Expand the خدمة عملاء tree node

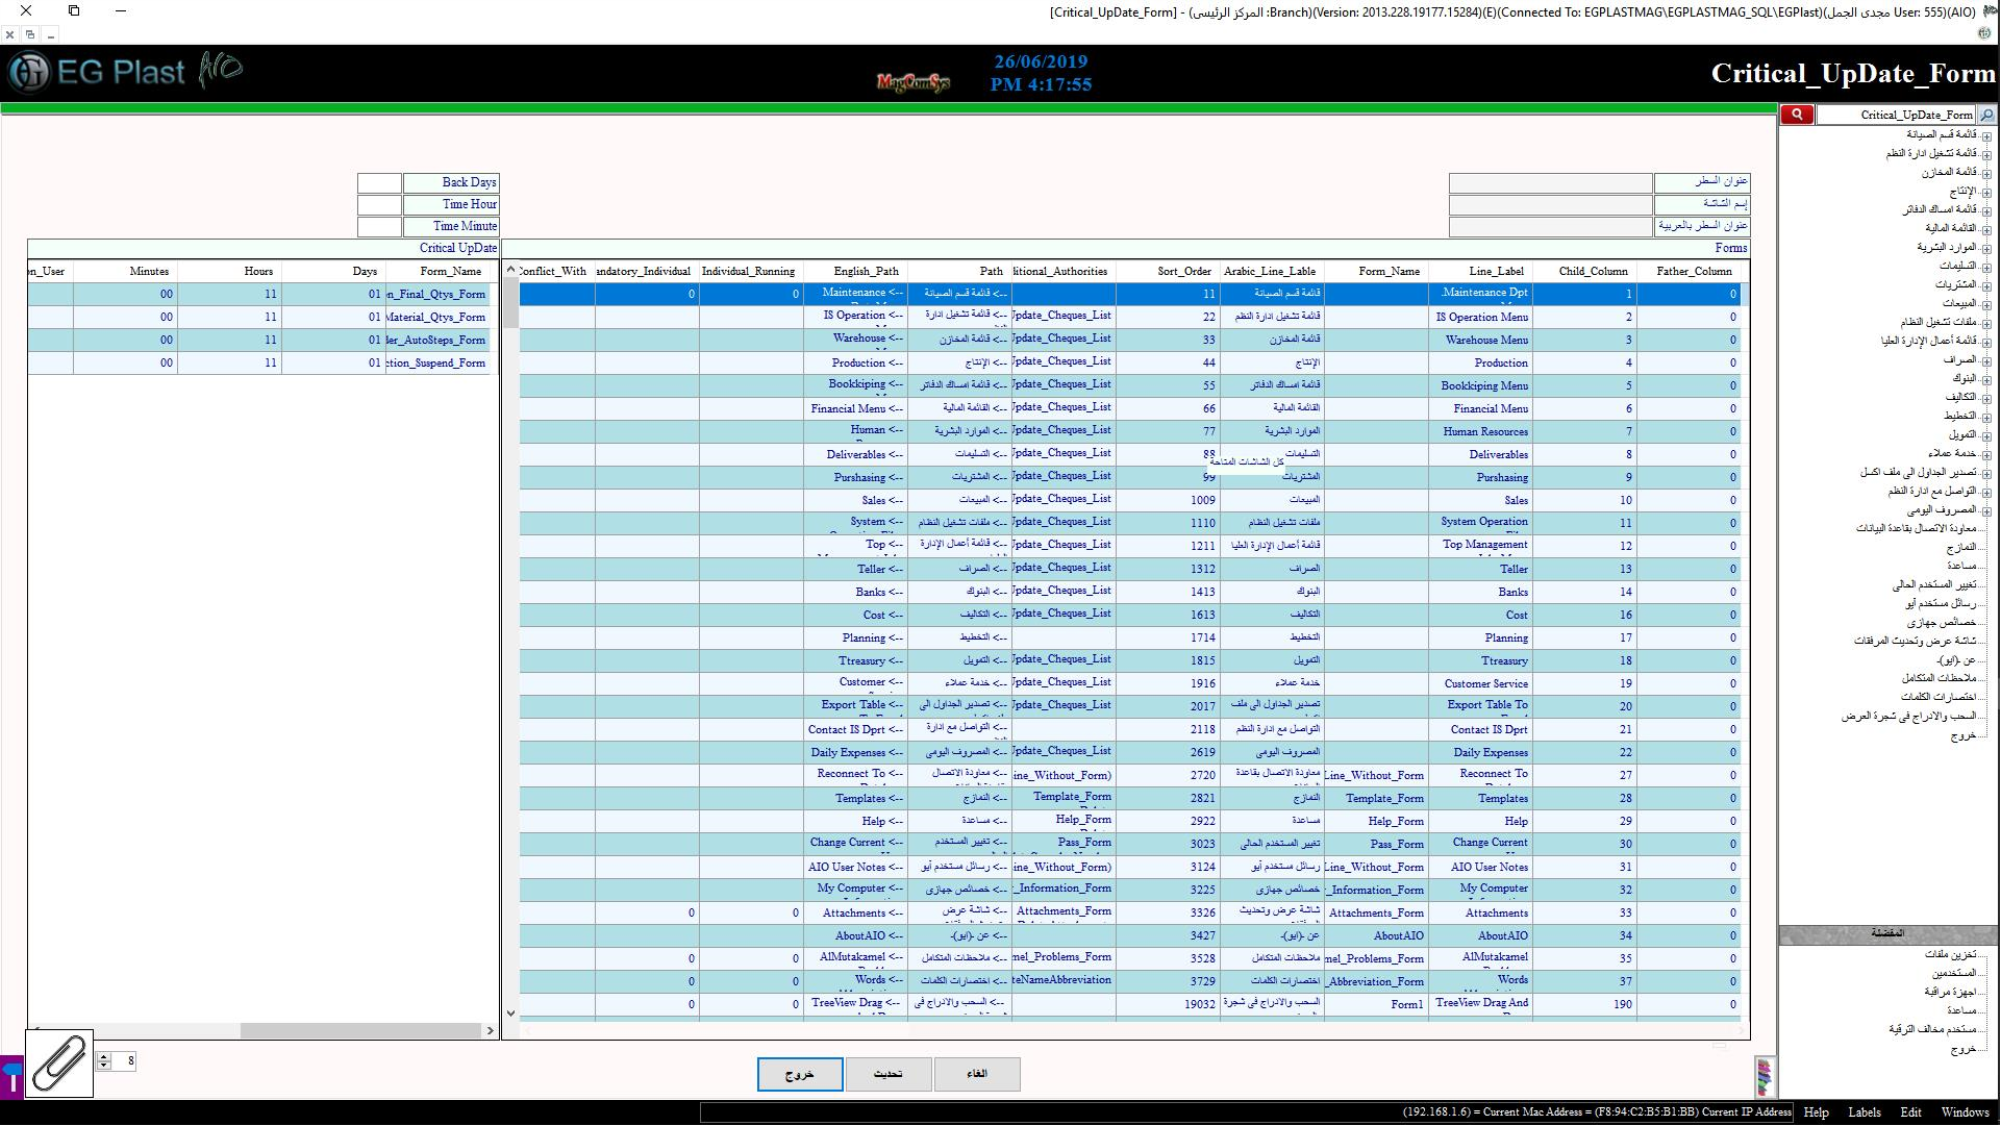coord(1986,455)
